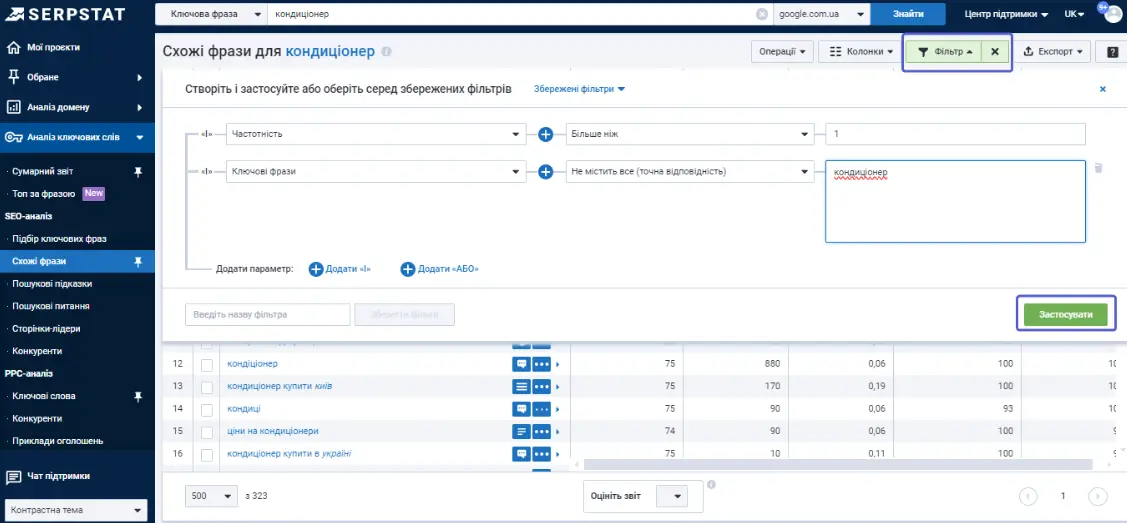The image size is (1127, 523).
Task: Open the 500 rows per page dropdown
Action: pyautogui.click(x=211, y=496)
